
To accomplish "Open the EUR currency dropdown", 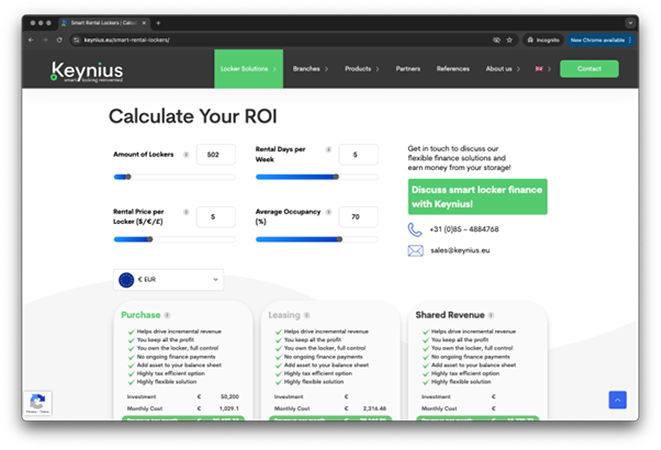I will click(168, 280).
